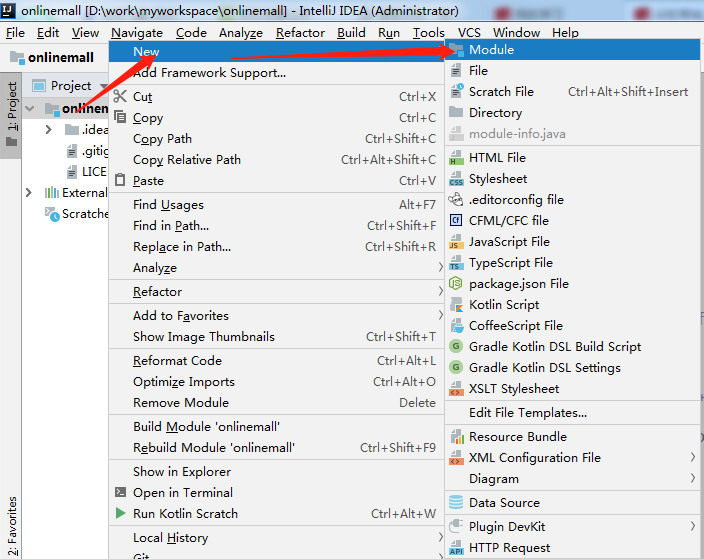The height and width of the screenshot is (559, 704).
Task: Click the onlinemall breadcrumb in navigation bar
Action: coord(52,57)
